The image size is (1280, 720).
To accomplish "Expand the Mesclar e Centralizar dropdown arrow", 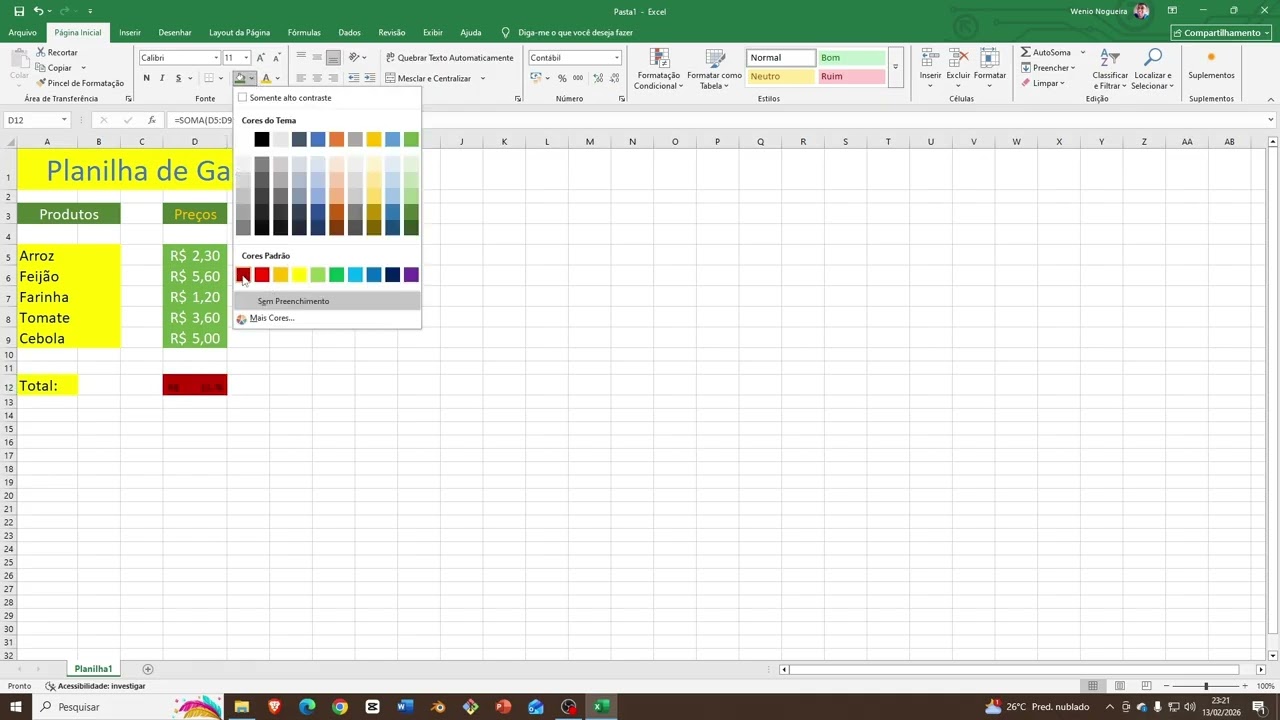I will pyautogui.click(x=483, y=78).
